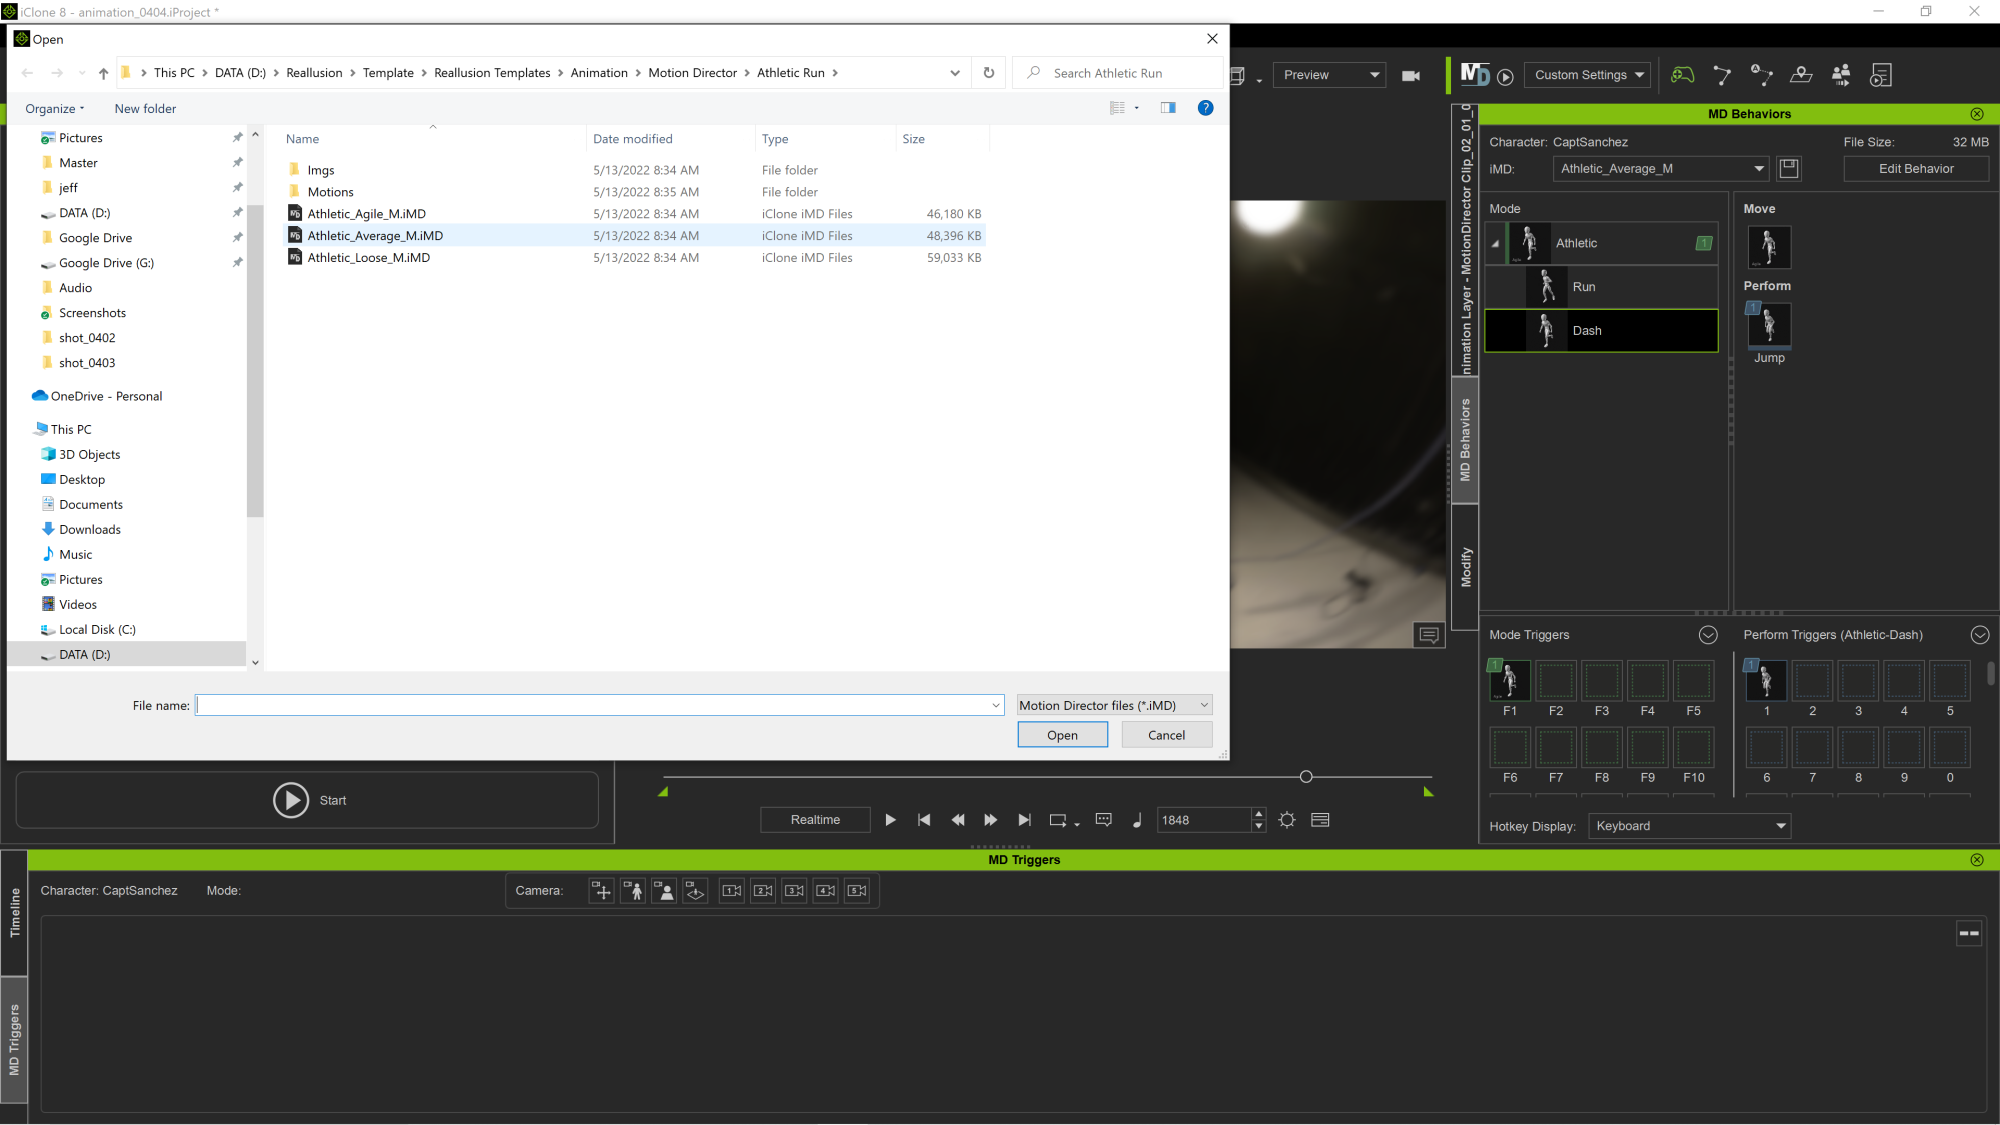Switch to camera preset 5
The width and height of the screenshot is (2000, 1125).
click(x=857, y=891)
